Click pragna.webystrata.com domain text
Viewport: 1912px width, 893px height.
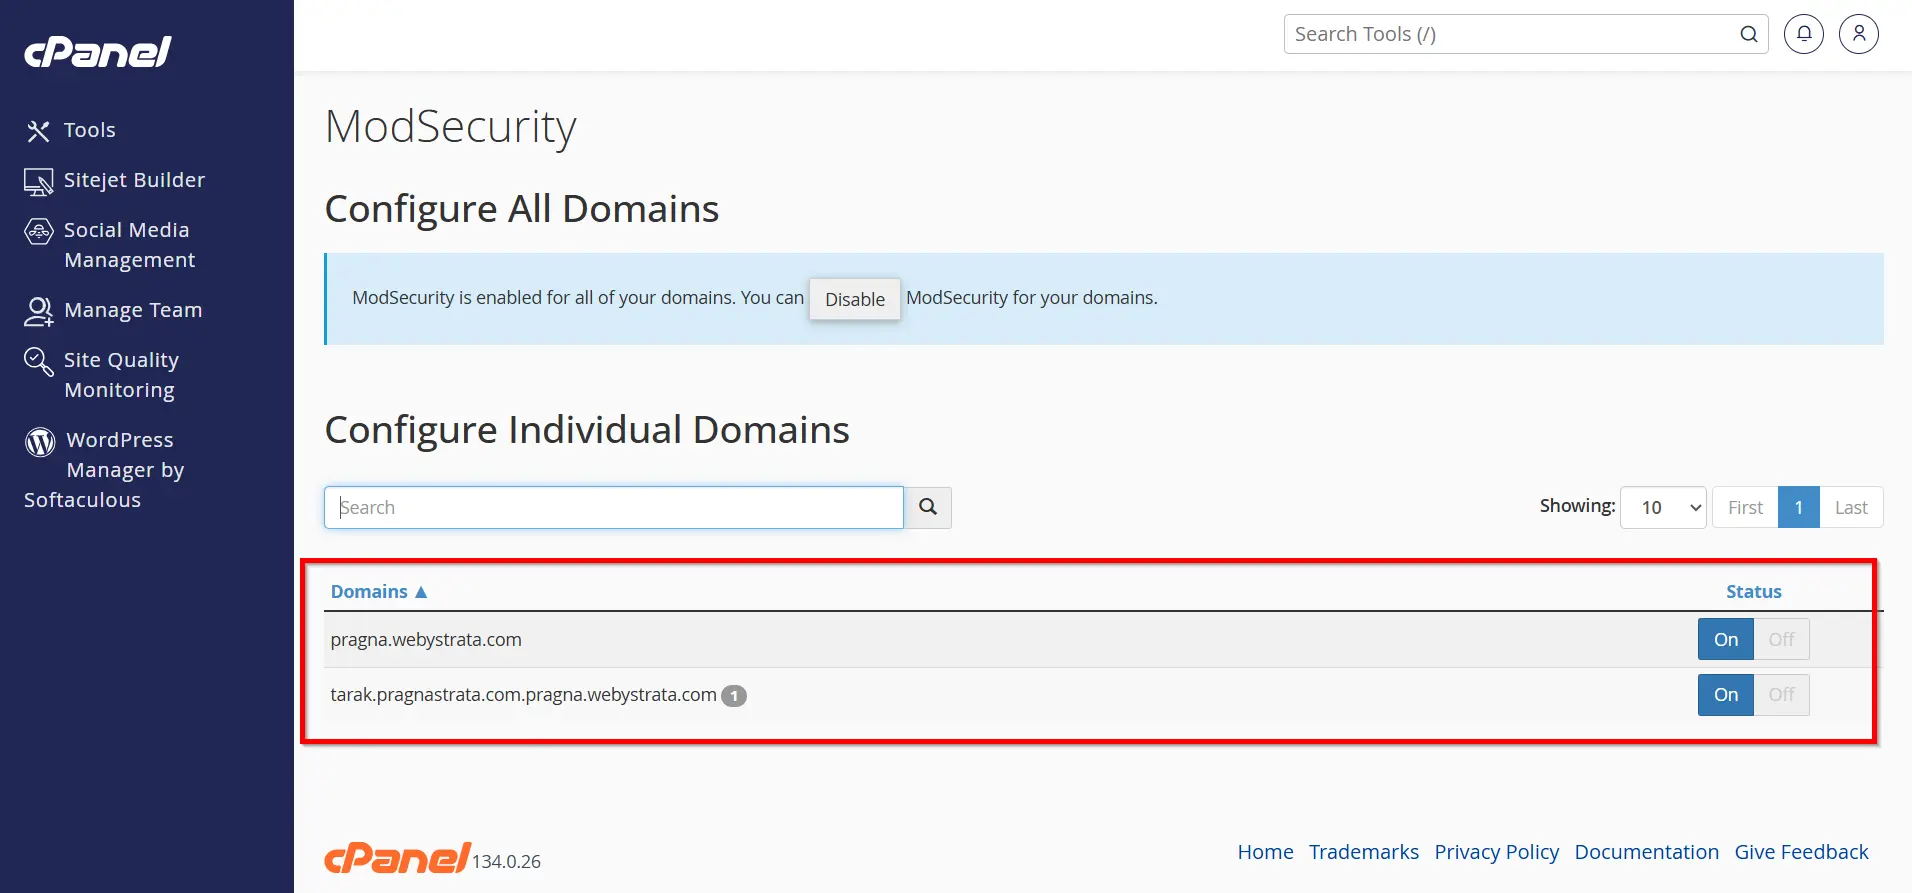(x=426, y=640)
